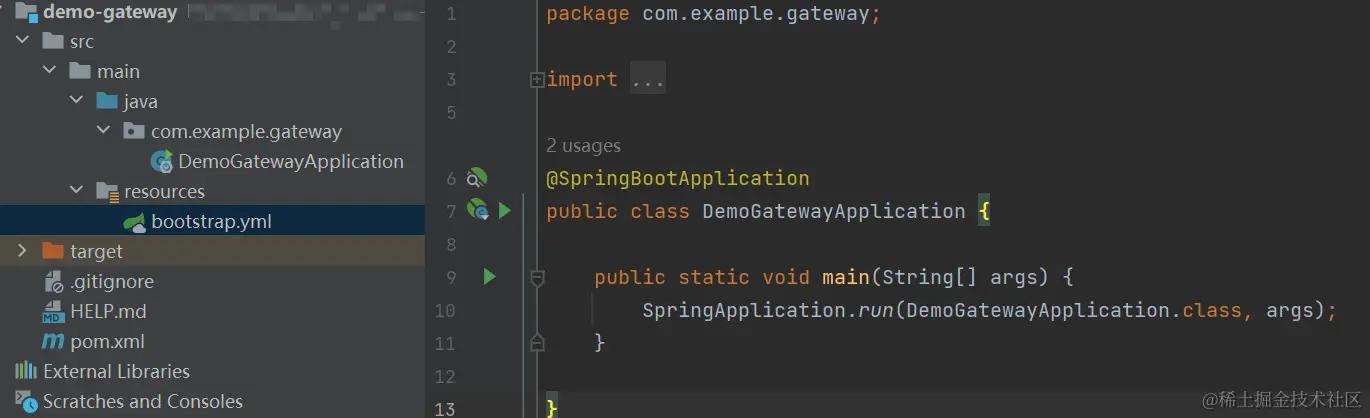Click the External Libraries icon
Screen dimensions: 1370x418
(x=26, y=372)
